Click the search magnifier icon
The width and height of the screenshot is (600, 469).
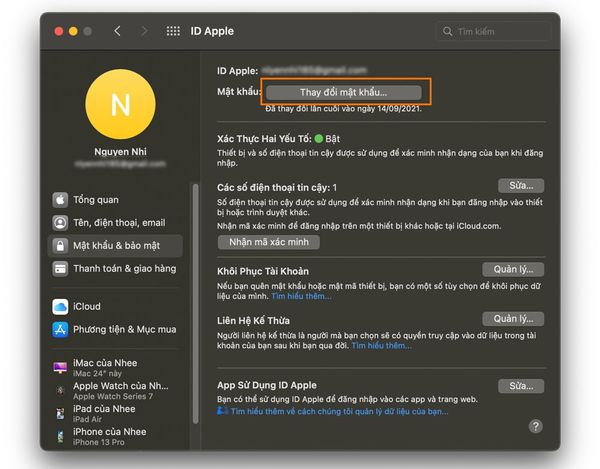pos(447,31)
